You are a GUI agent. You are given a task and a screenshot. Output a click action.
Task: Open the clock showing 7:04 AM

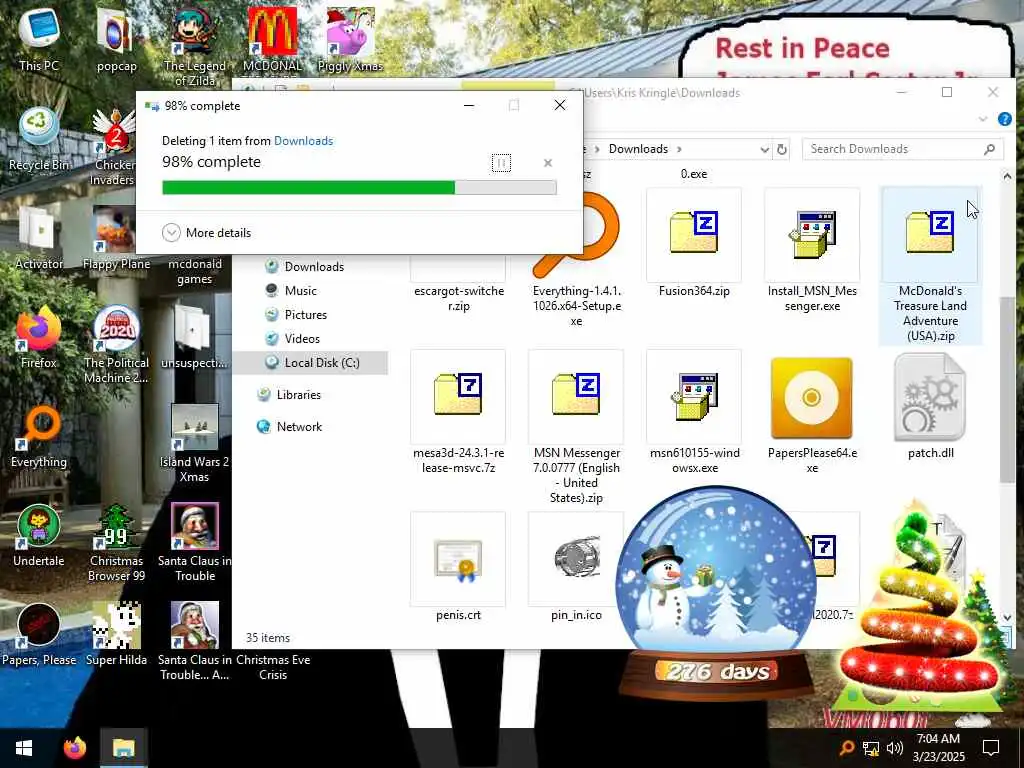click(x=938, y=748)
